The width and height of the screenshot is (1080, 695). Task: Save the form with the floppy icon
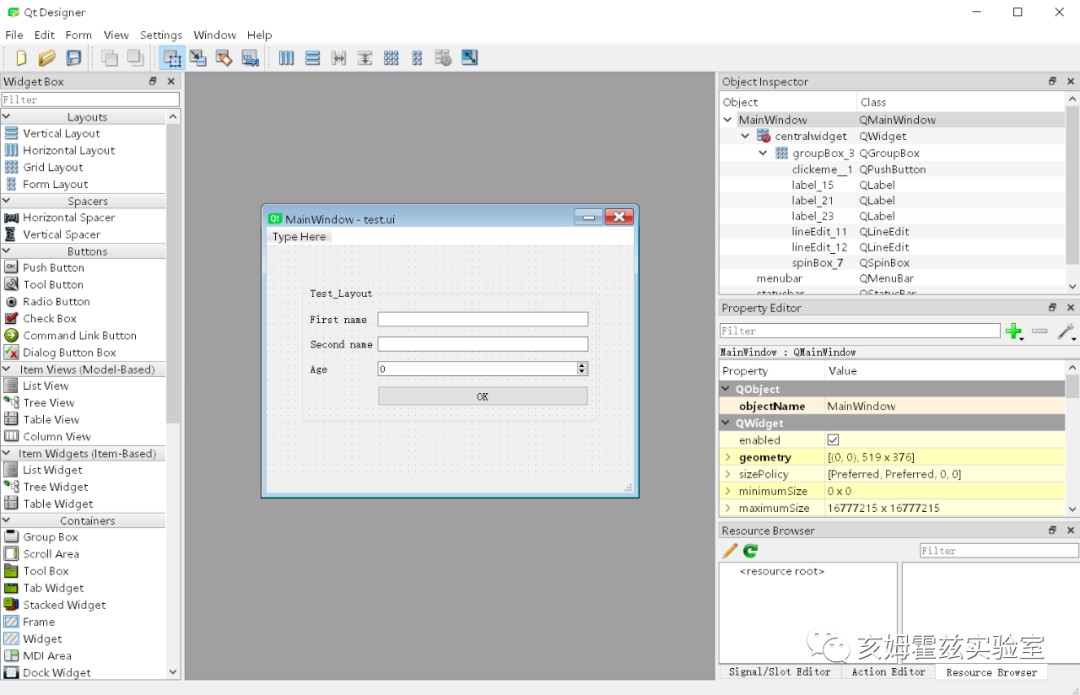(74, 58)
